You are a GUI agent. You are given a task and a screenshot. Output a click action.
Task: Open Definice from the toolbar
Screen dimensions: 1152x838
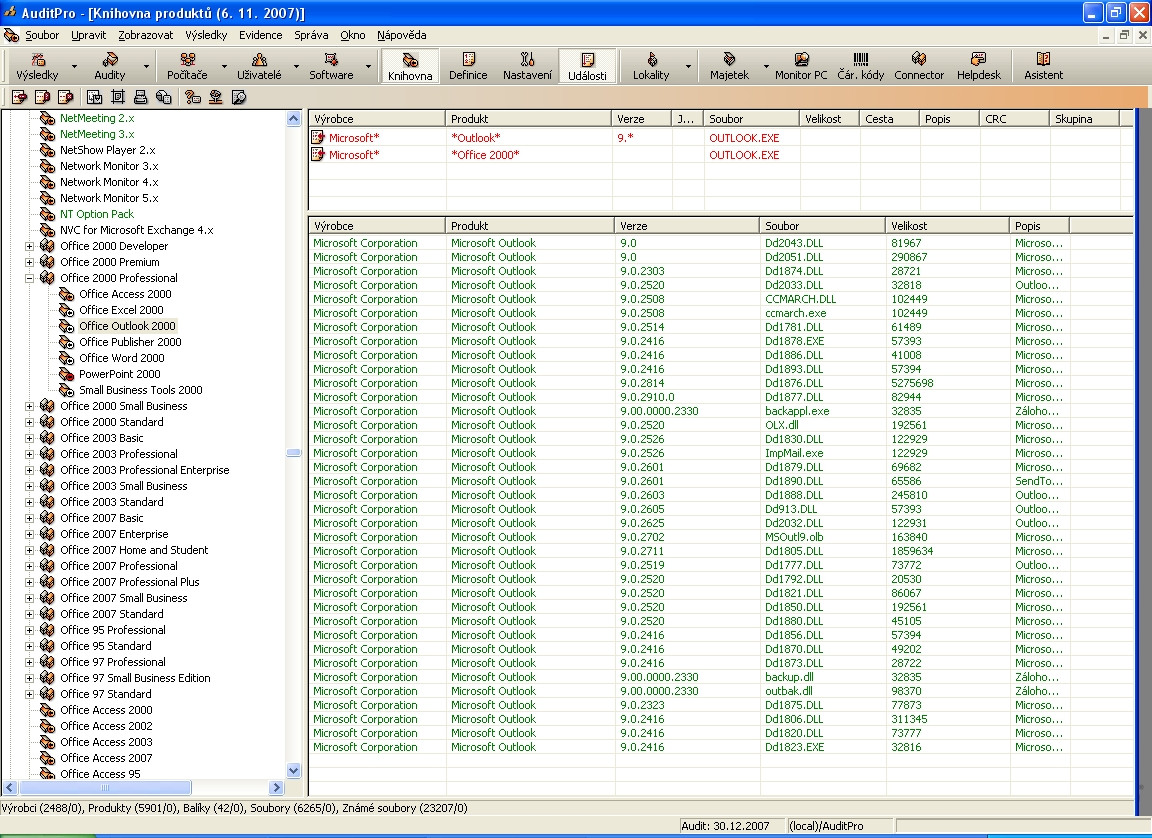coord(468,66)
